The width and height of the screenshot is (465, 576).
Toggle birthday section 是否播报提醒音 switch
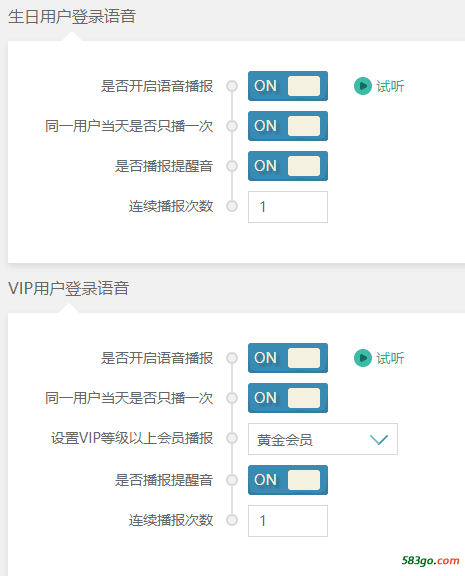tap(288, 166)
